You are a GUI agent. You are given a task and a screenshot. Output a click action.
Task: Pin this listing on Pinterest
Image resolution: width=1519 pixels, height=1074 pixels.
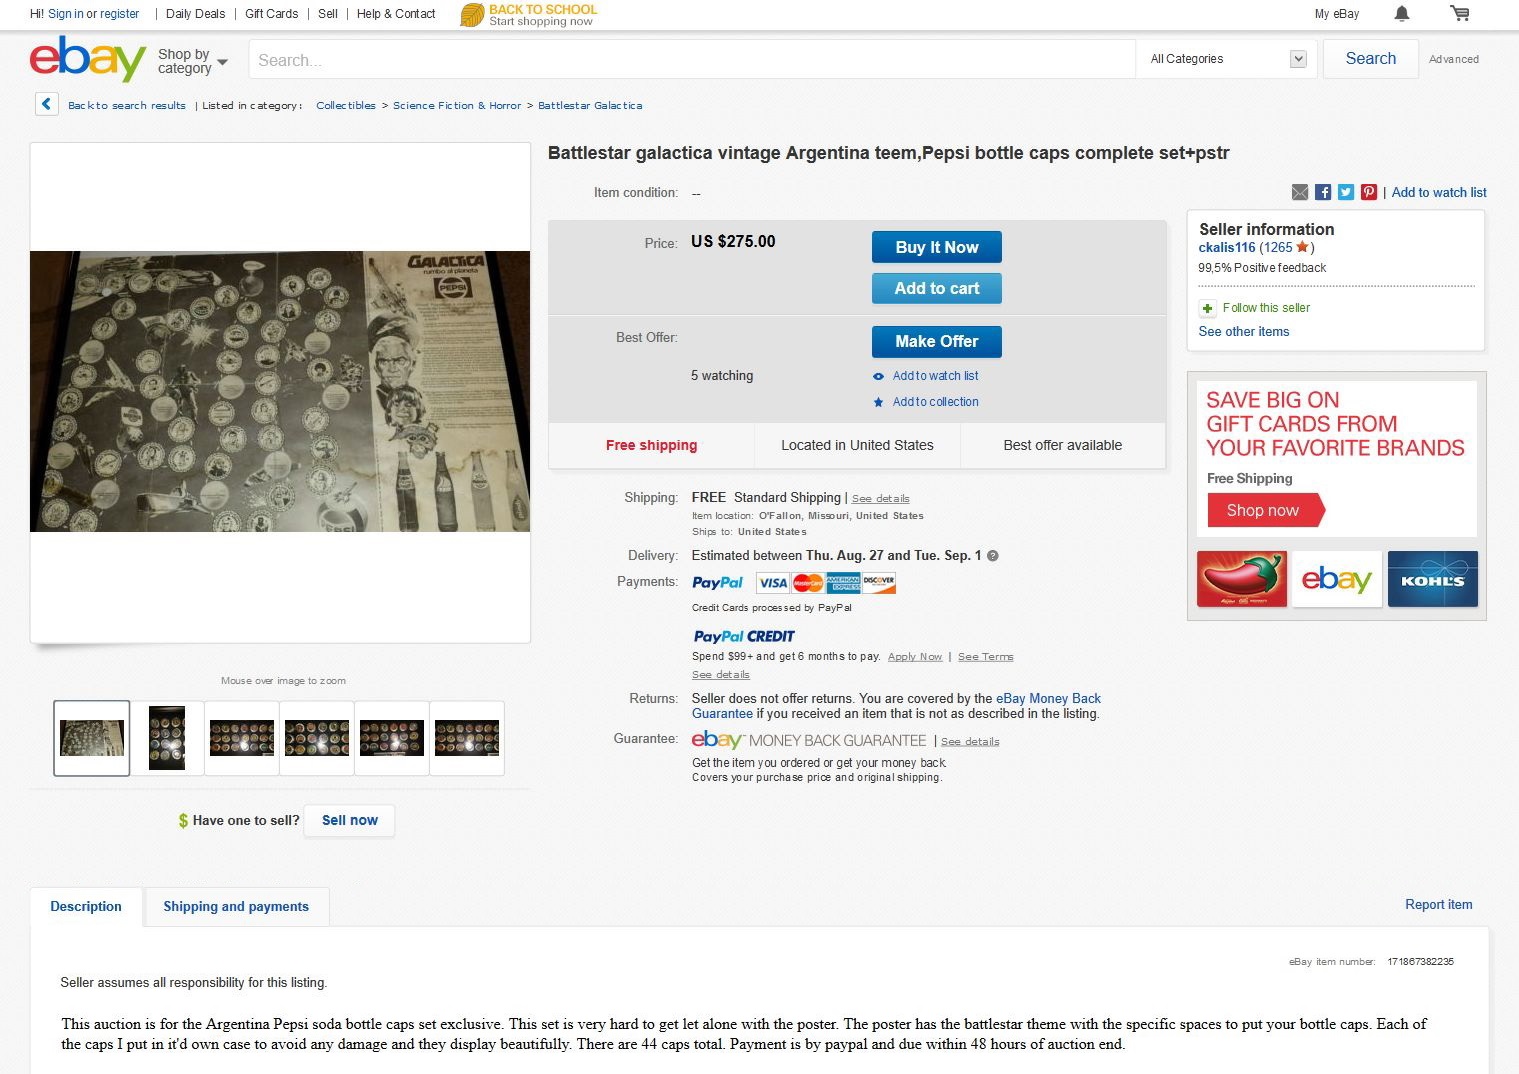coord(1369,192)
